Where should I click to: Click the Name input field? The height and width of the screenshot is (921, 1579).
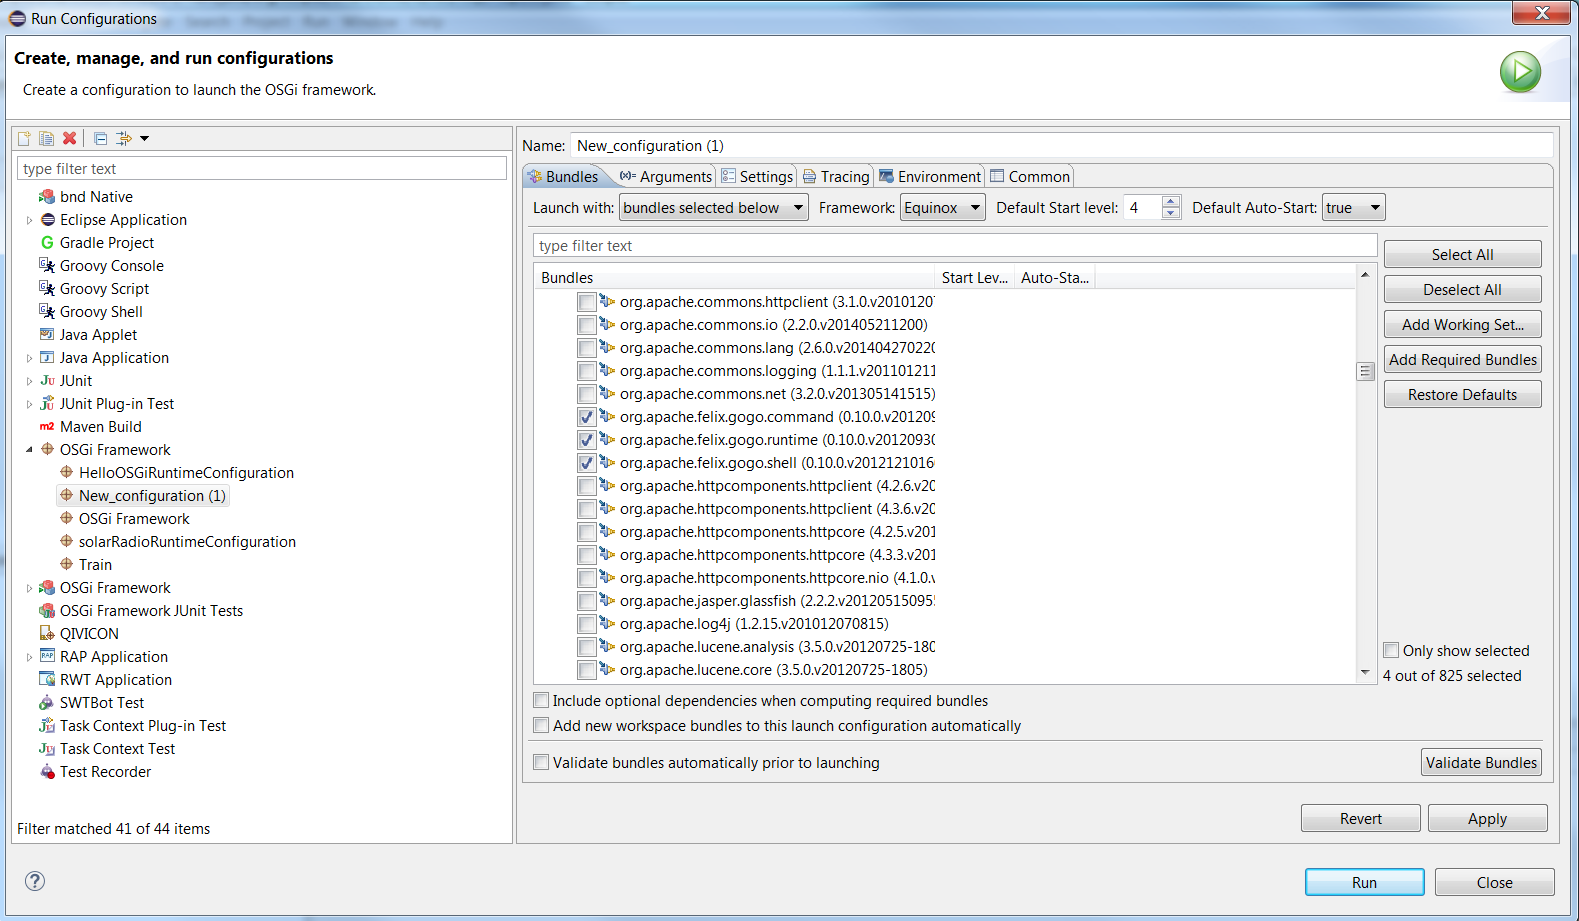click(x=1060, y=146)
